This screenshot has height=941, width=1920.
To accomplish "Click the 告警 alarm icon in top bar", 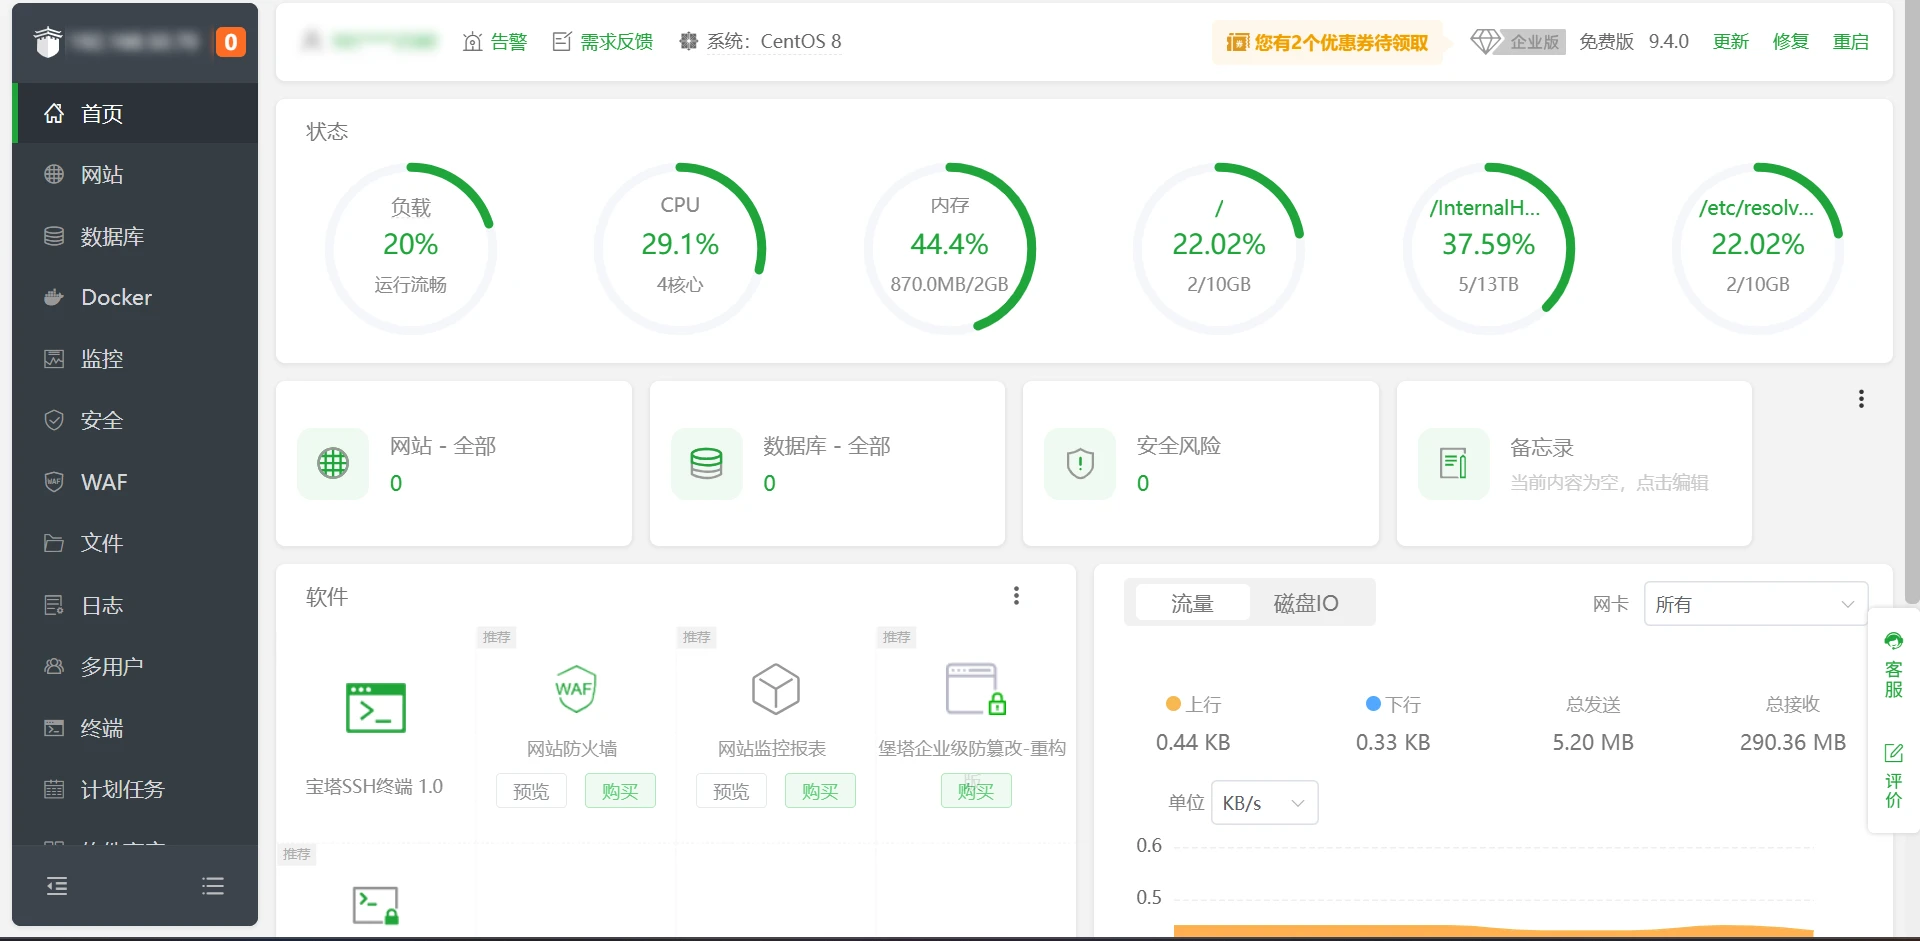I will click(473, 42).
